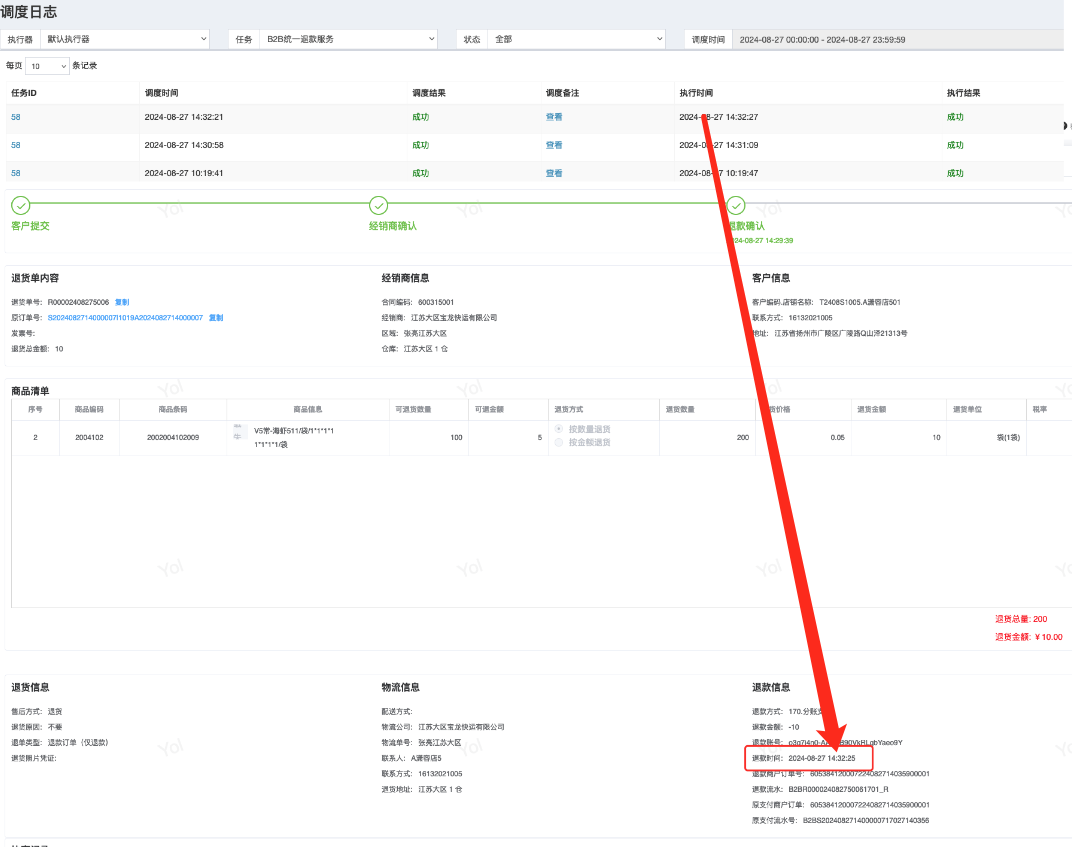Open the 执行器 dropdown showing 默认执行器

click(x=126, y=39)
